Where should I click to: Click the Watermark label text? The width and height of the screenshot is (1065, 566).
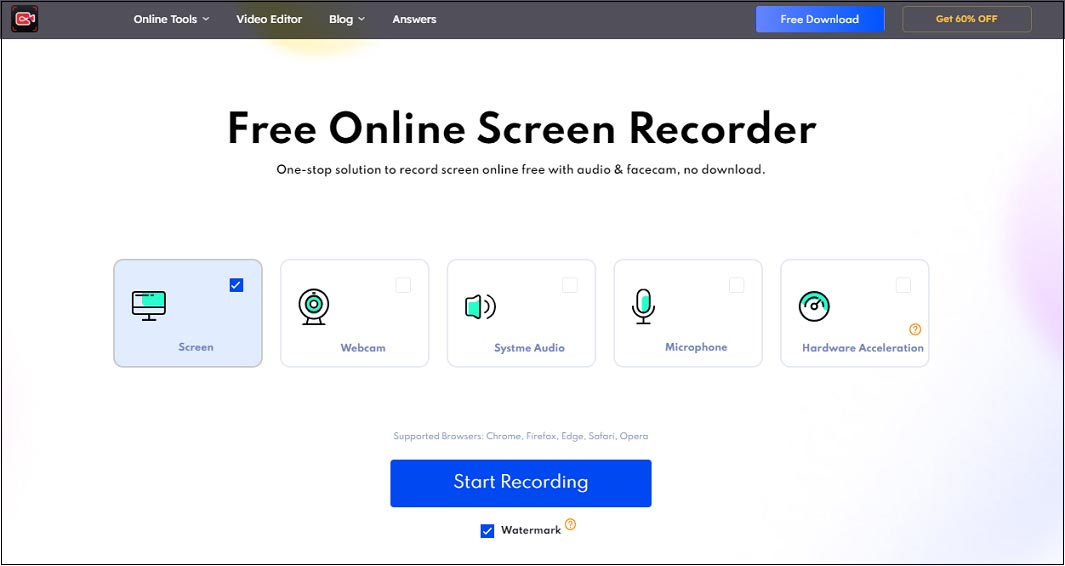[531, 531]
